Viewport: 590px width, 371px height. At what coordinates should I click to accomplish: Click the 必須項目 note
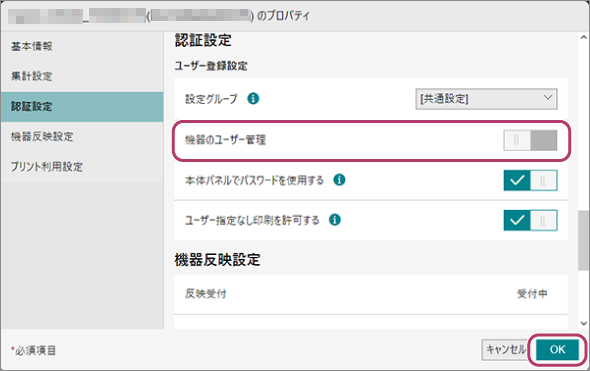33,350
